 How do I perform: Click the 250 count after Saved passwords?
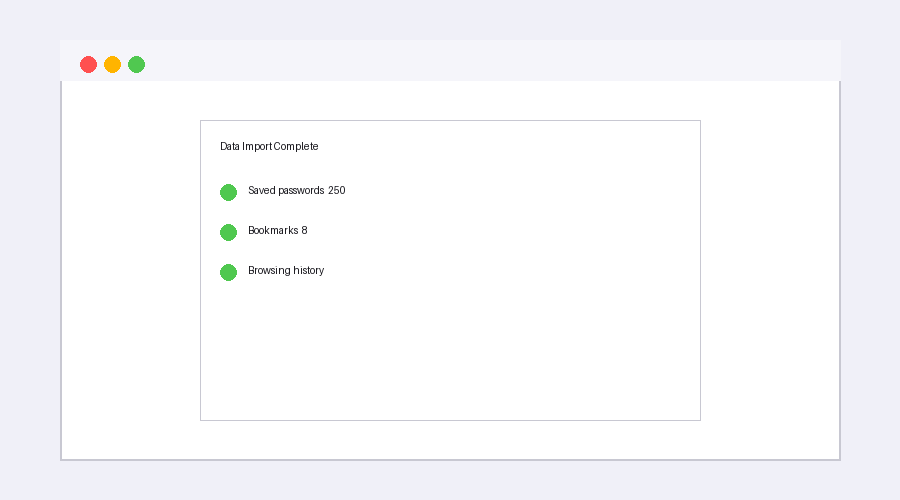(336, 191)
